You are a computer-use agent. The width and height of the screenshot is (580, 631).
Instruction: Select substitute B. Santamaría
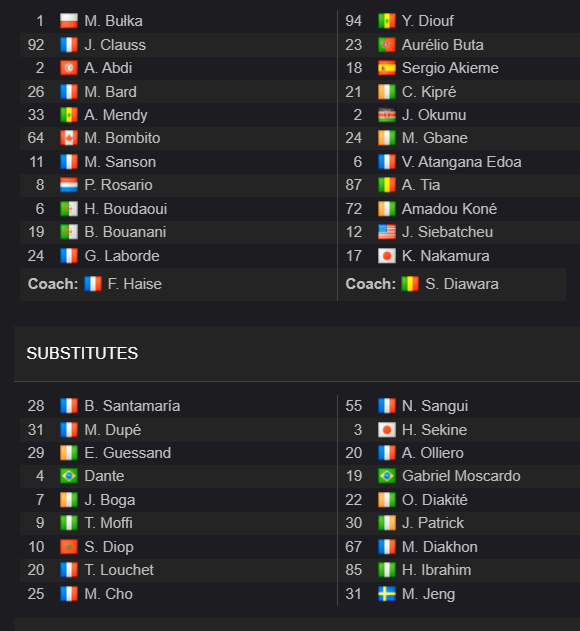(x=132, y=406)
